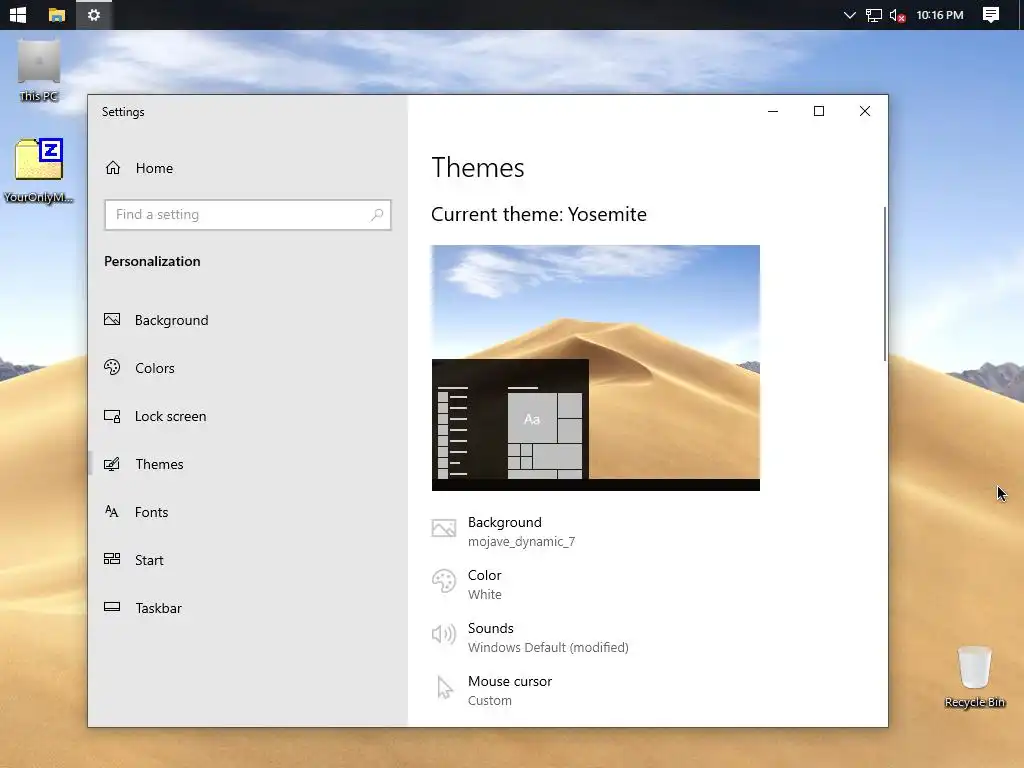Viewport: 1024px width, 768px height.
Task: Minimize the Settings window
Action: pyautogui.click(x=773, y=112)
